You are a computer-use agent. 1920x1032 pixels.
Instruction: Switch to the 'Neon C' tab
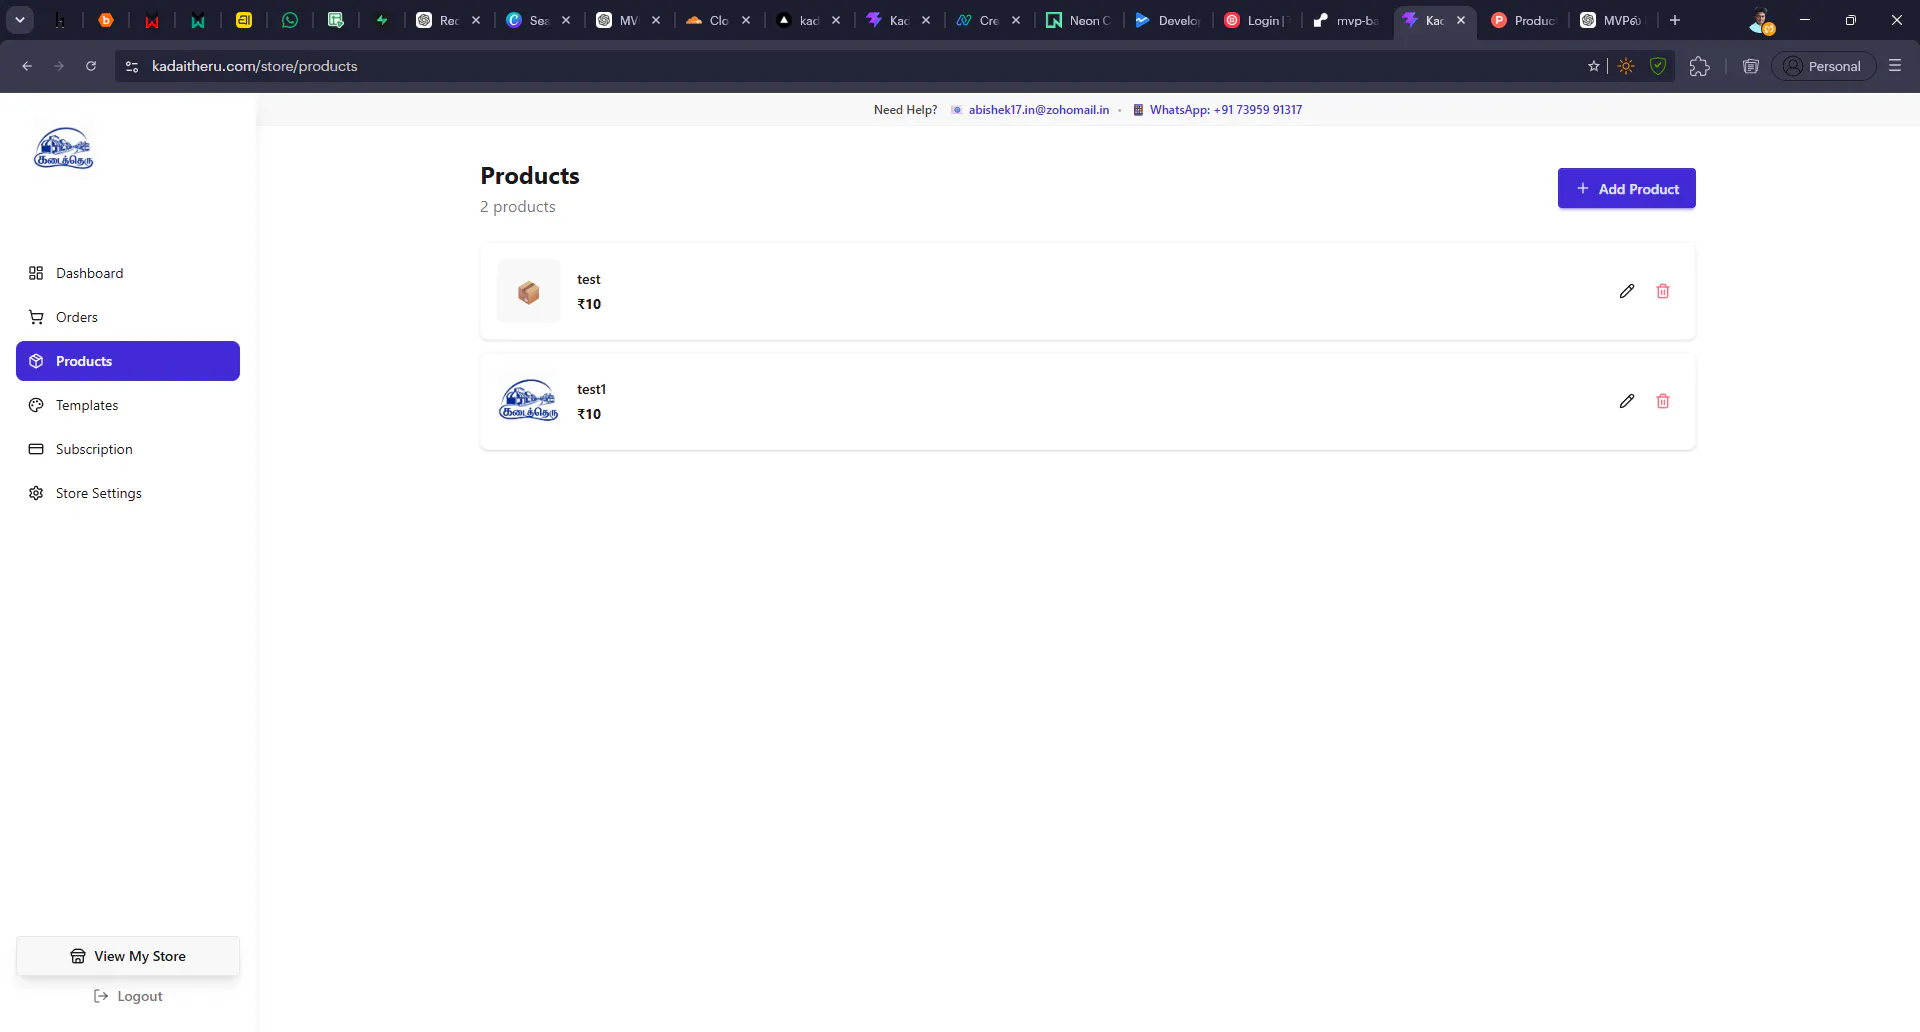(x=1078, y=20)
